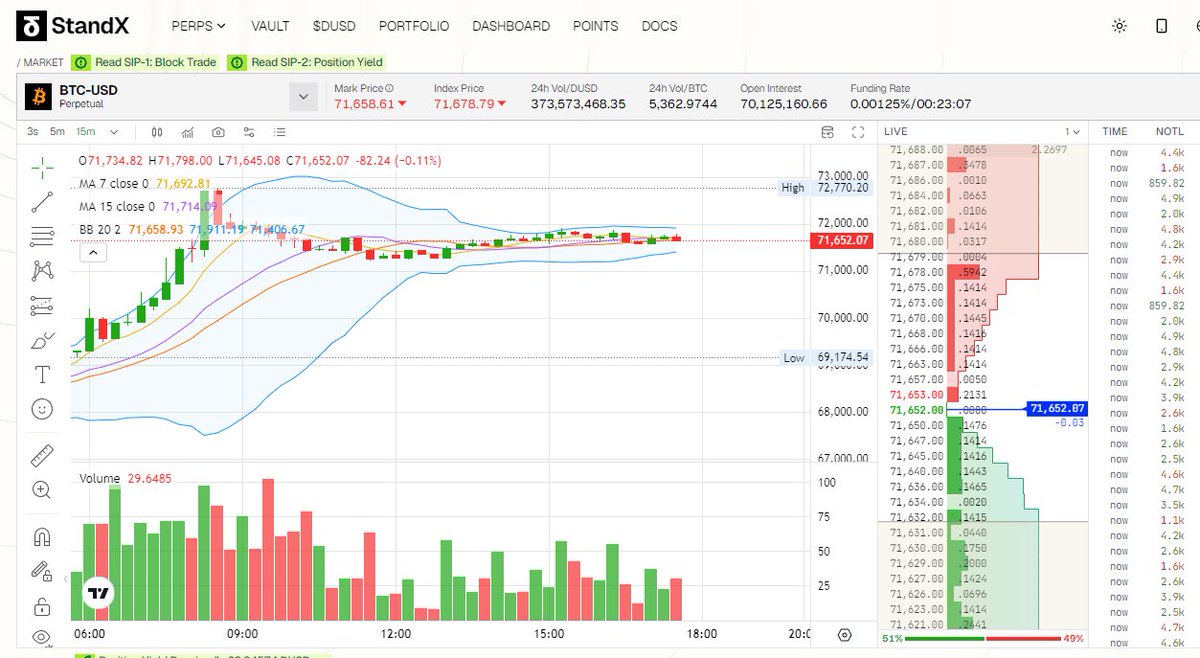Open the object tree list icon
Viewport: 1200px width, 658px height.
click(279, 132)
